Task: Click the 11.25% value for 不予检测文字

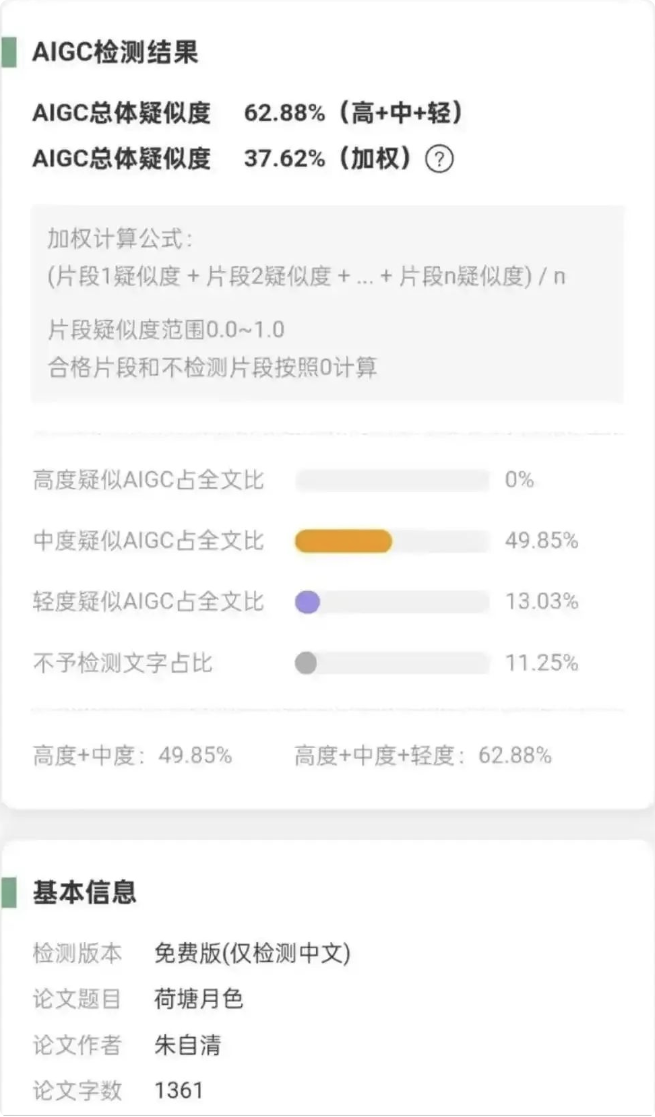Action: tap(541, 663)
